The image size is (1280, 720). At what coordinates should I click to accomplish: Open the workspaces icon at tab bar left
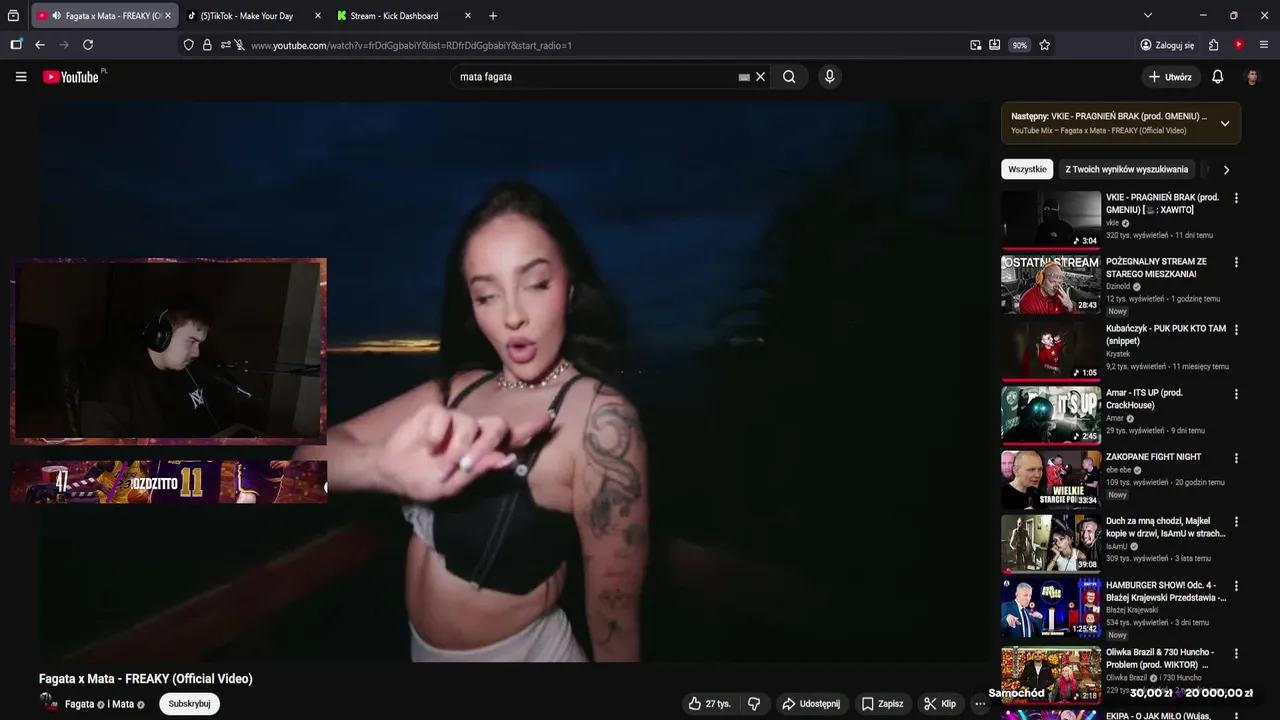tap(13, 16)
